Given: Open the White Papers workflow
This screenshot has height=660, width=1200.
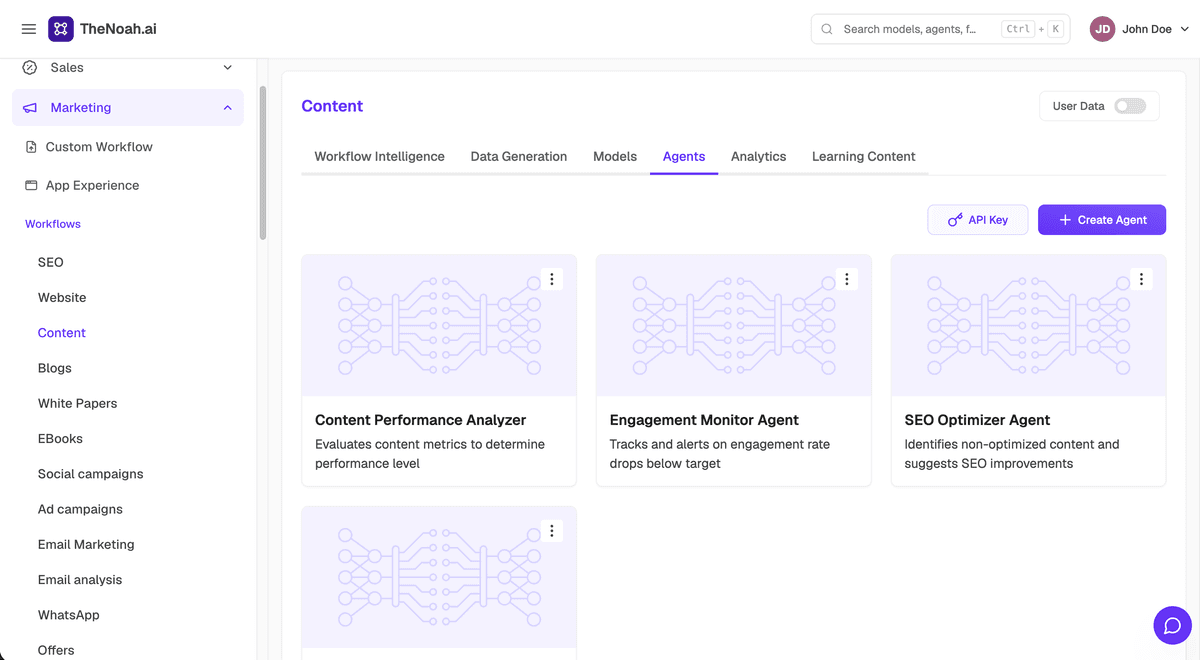Looking at the screenshot, I should click(77, 403).
